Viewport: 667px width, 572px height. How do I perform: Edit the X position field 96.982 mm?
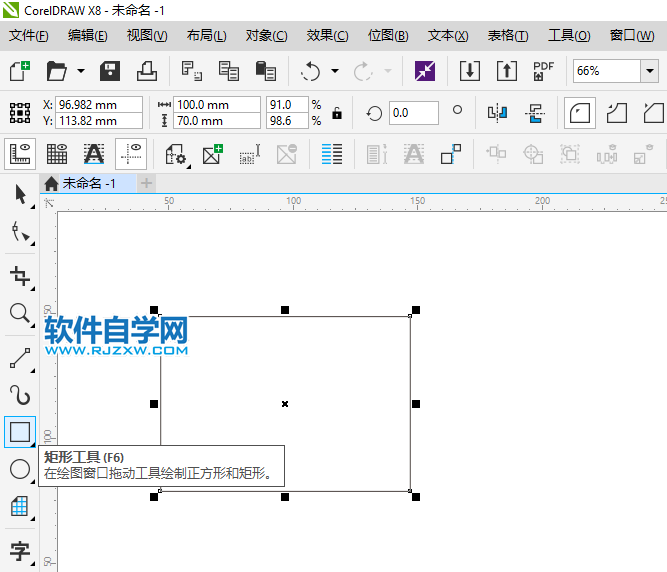tap(99, 105)
